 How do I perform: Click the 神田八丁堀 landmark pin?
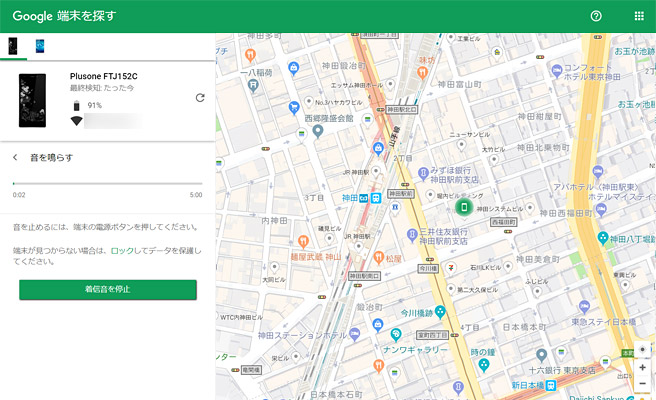pos(603,238)
